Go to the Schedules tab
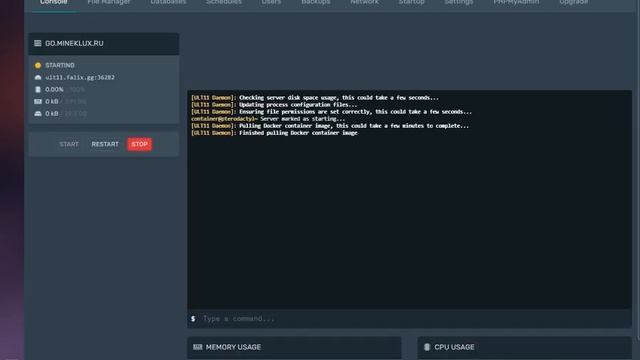The width and height of the screenshot is (640, 360). pos(224,2)
